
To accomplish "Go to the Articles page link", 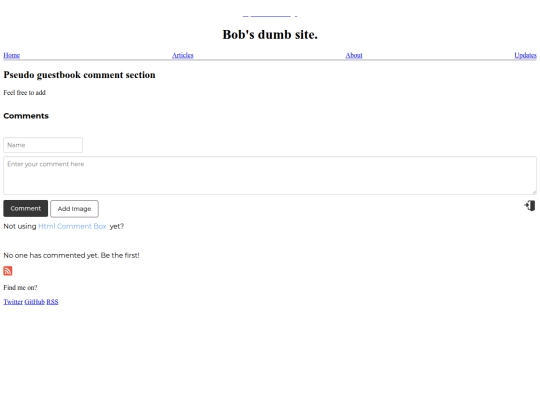I will (x=183, y=55).
